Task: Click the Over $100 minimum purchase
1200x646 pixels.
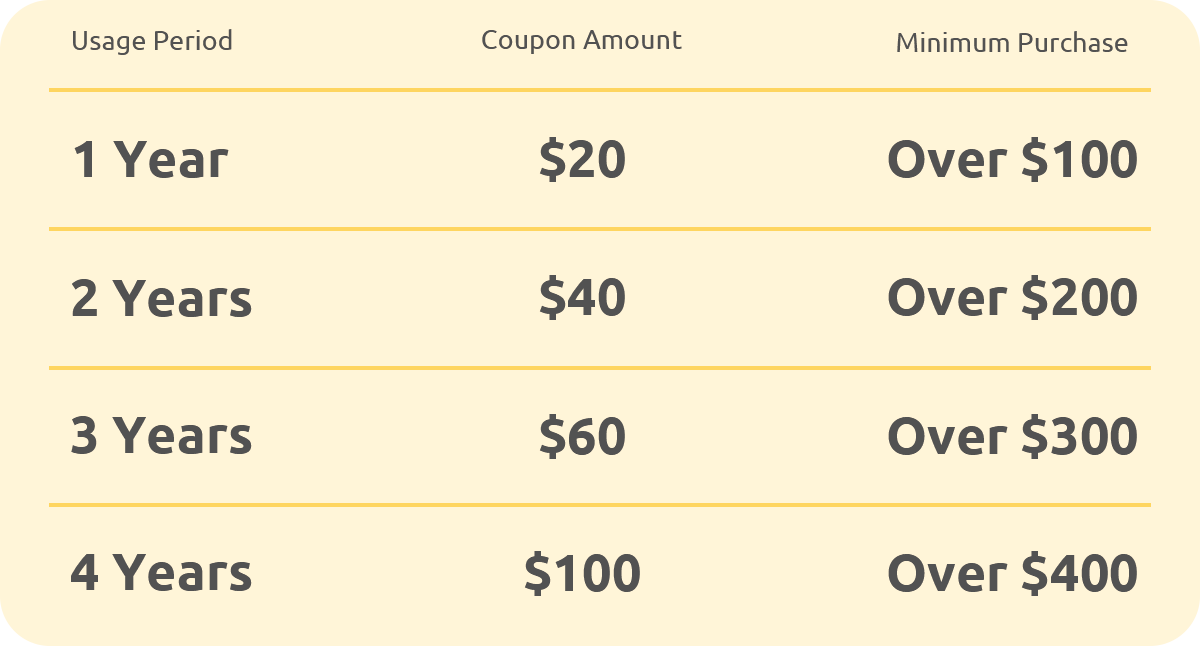Action: [x=1013, y=160]
